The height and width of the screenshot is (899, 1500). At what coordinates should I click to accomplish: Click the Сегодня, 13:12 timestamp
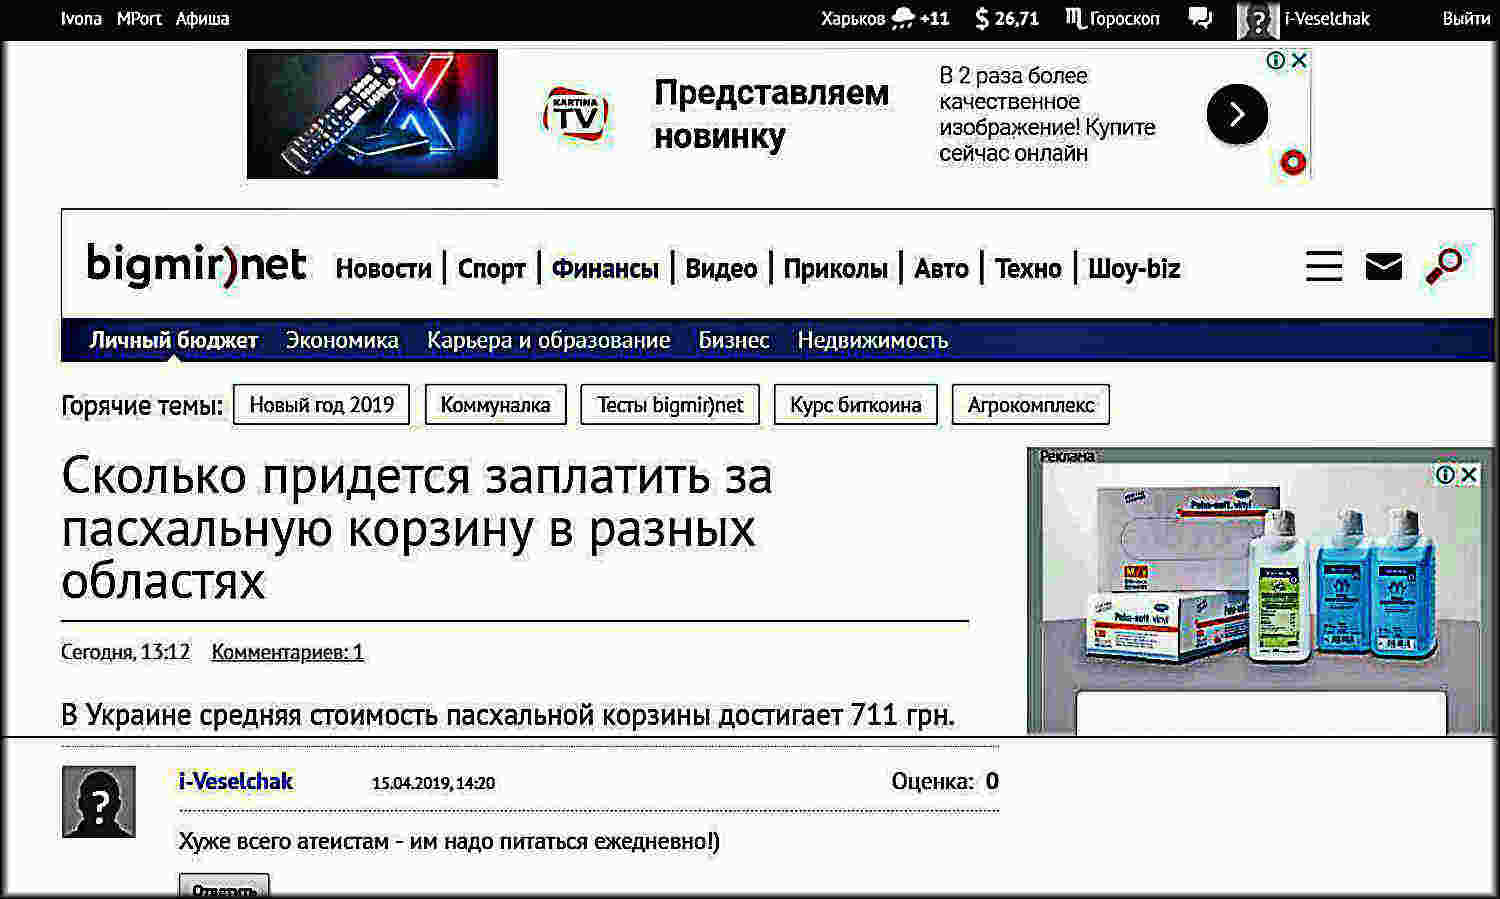125,652
